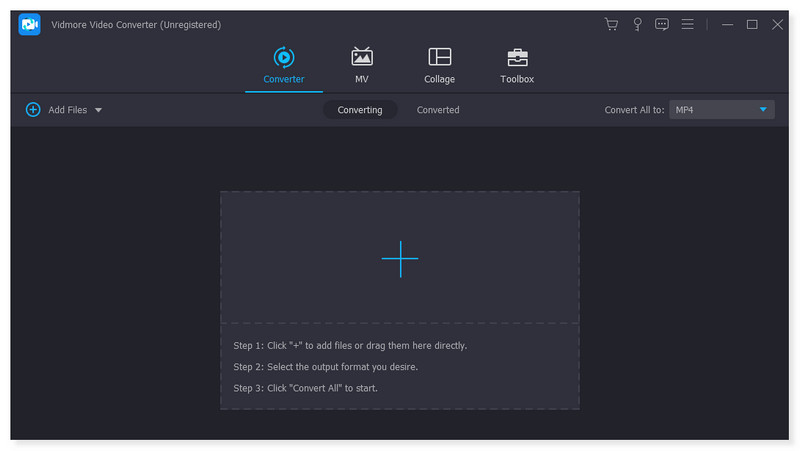Open the hamburger menu icon
Screen dimensions: 800x451
tap(688, 24)
